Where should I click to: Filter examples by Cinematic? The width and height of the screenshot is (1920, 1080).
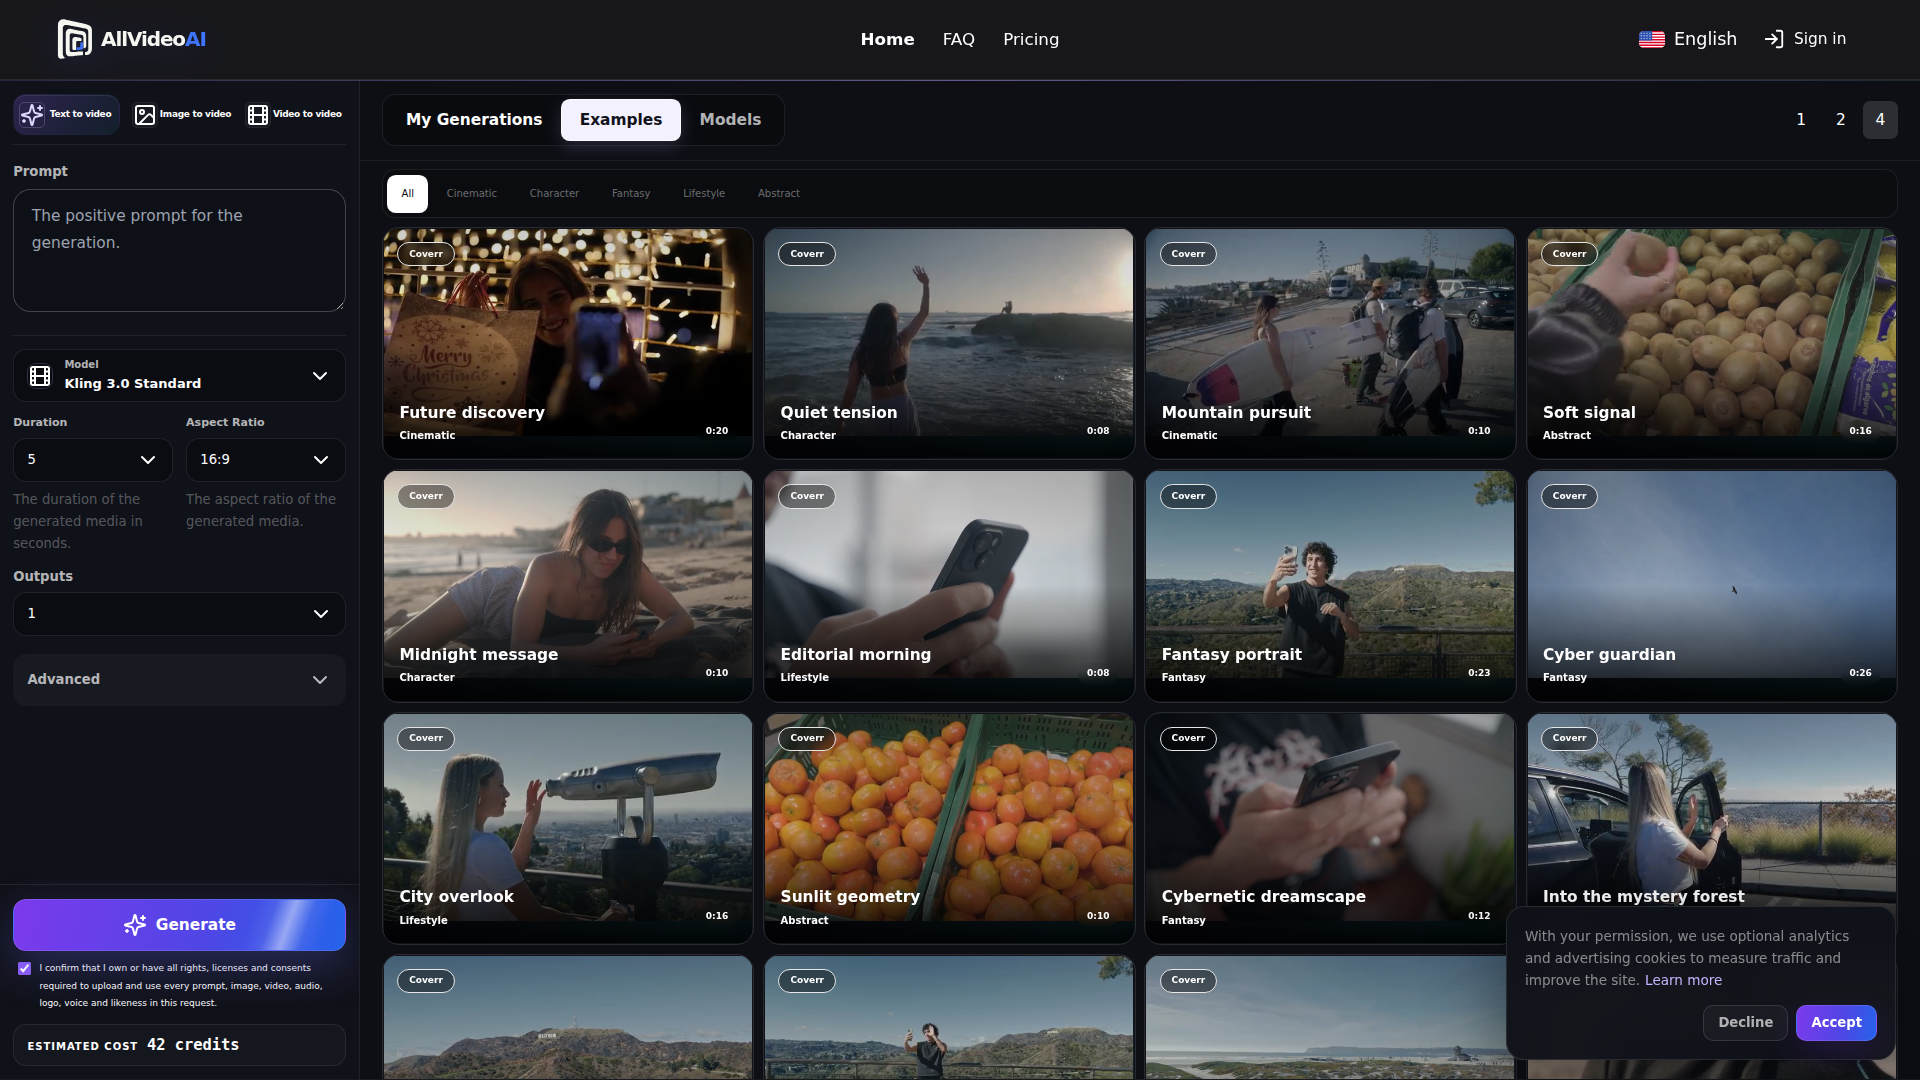pos(471,194)
